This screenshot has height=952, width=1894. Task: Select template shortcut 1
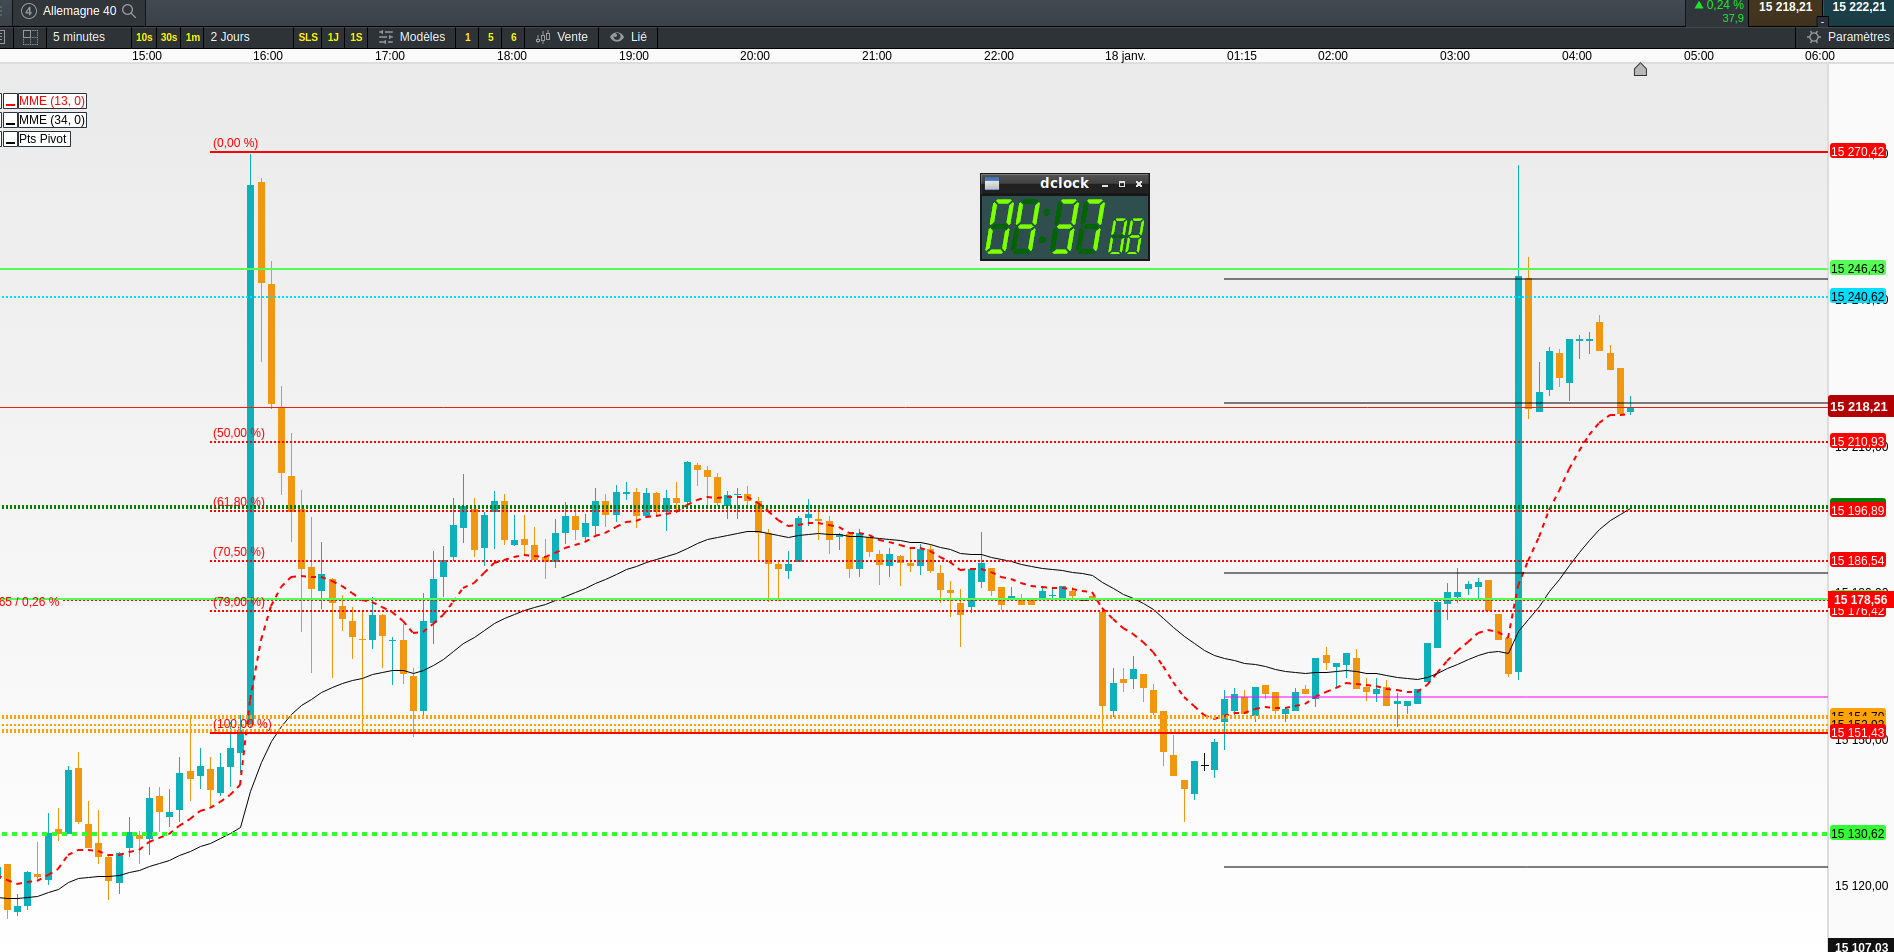tap(467, 37)
